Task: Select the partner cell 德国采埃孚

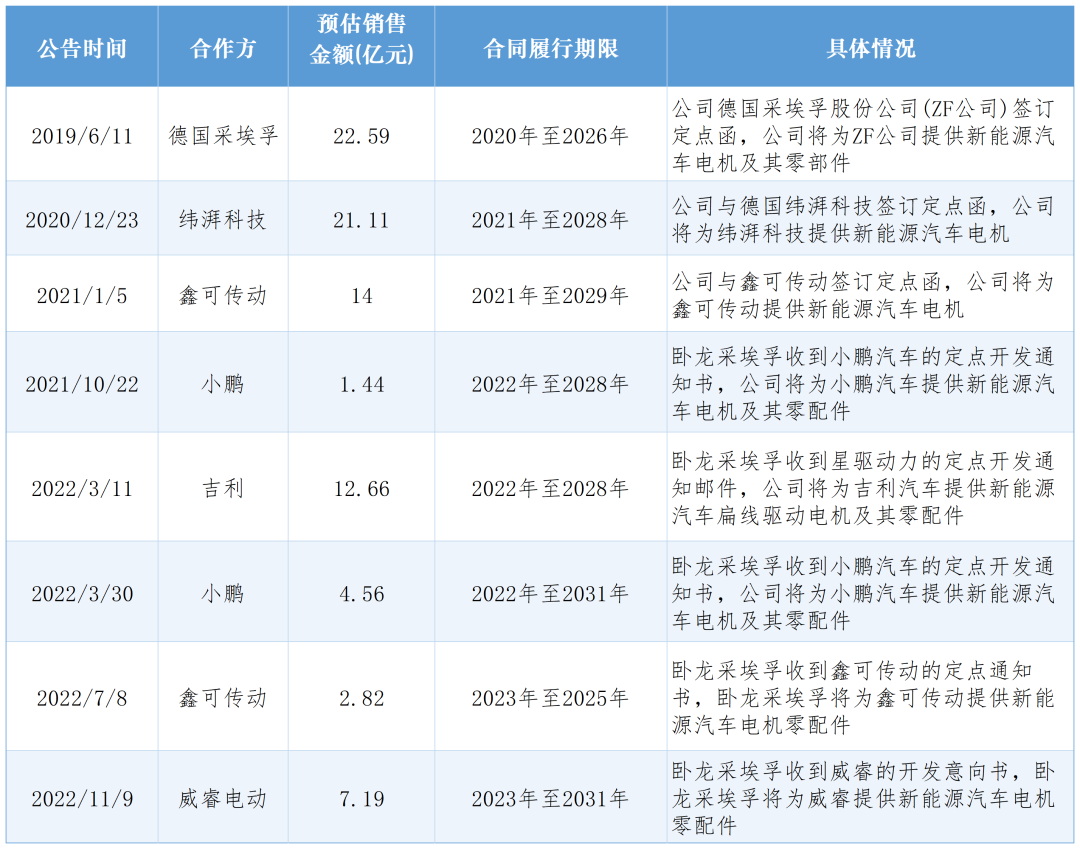Action: (223, 136)
